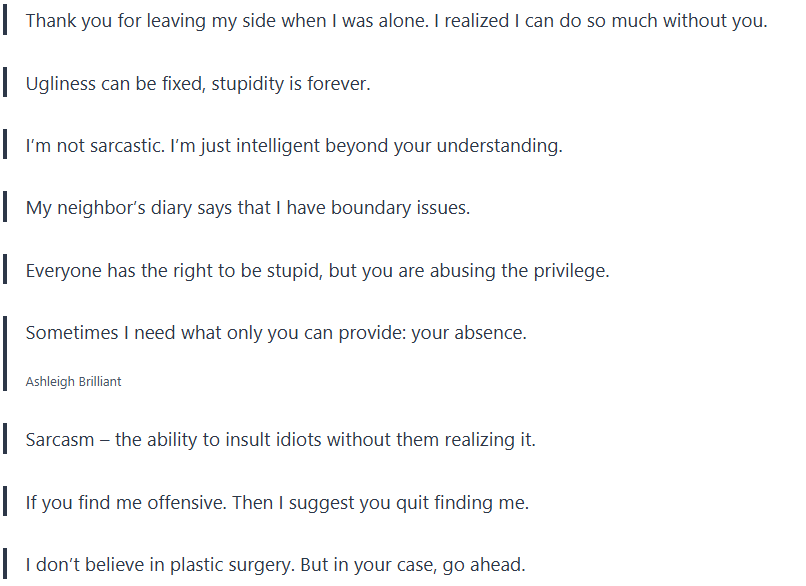
Task: Click the neighbor's diary boundary issues quote
Action: (247, 208)
